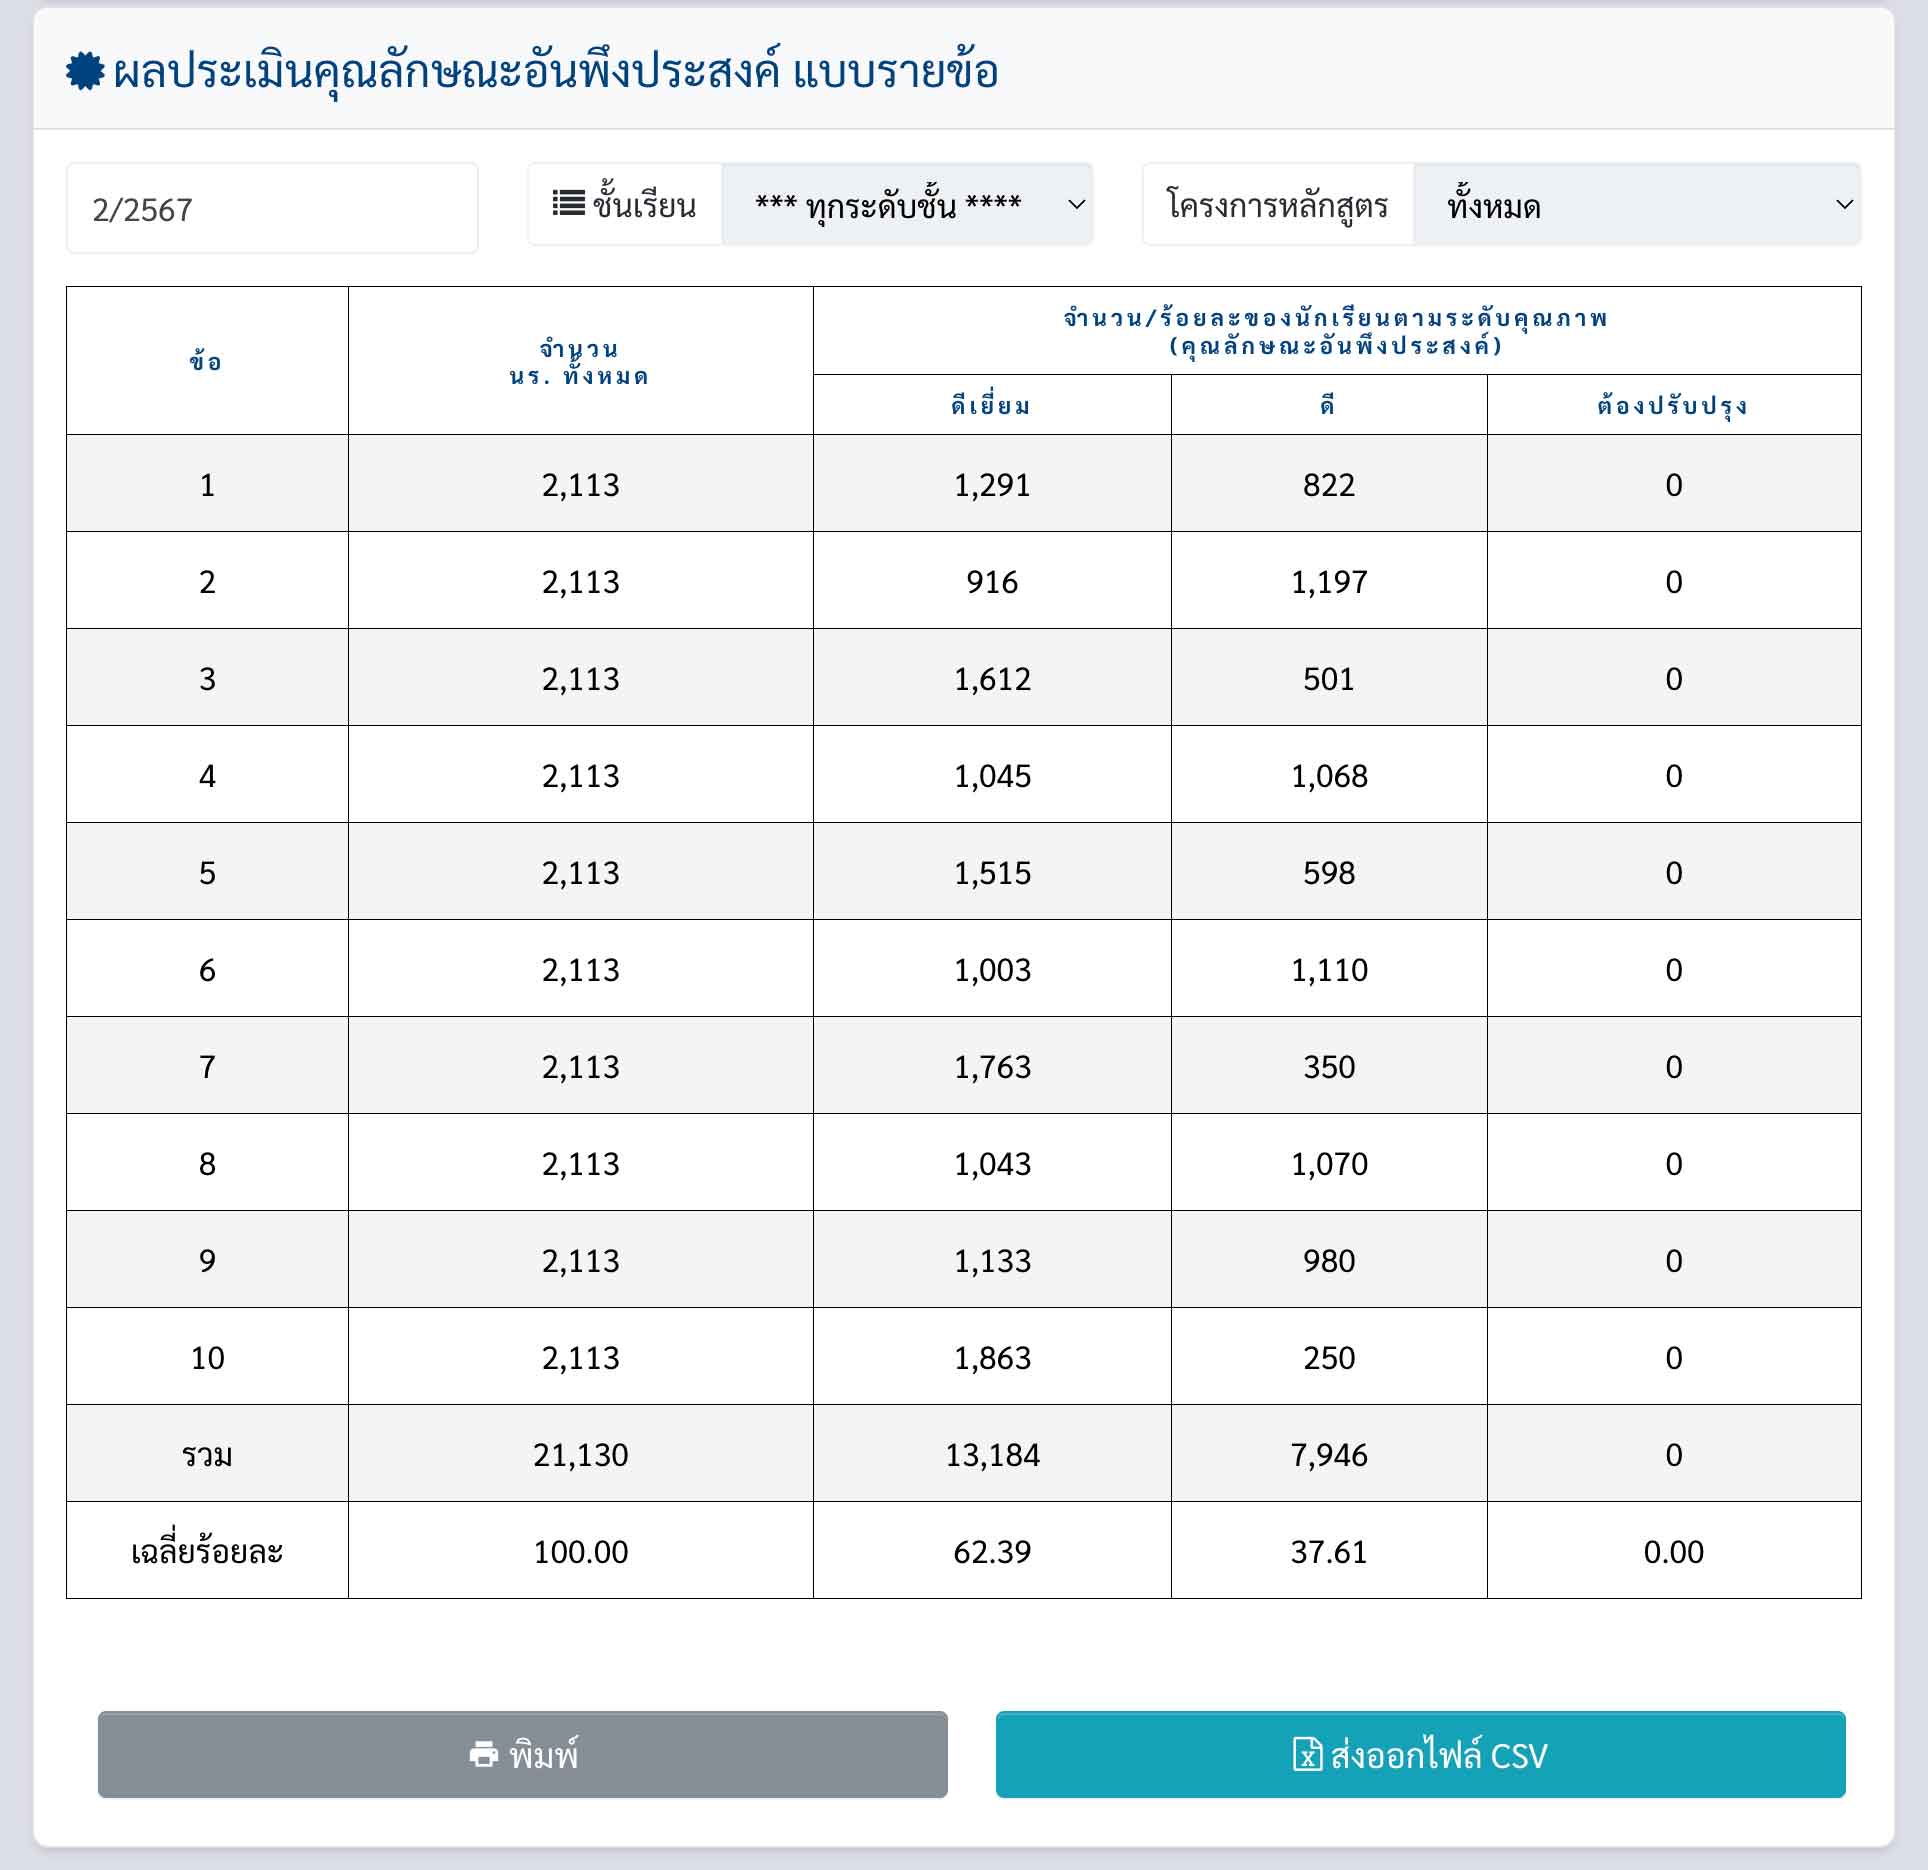Open the ทุกระดับชั้น class level dropdown
This screenshot has height=1870, width=1928.
pyautogui.click(x=906, y=205)
